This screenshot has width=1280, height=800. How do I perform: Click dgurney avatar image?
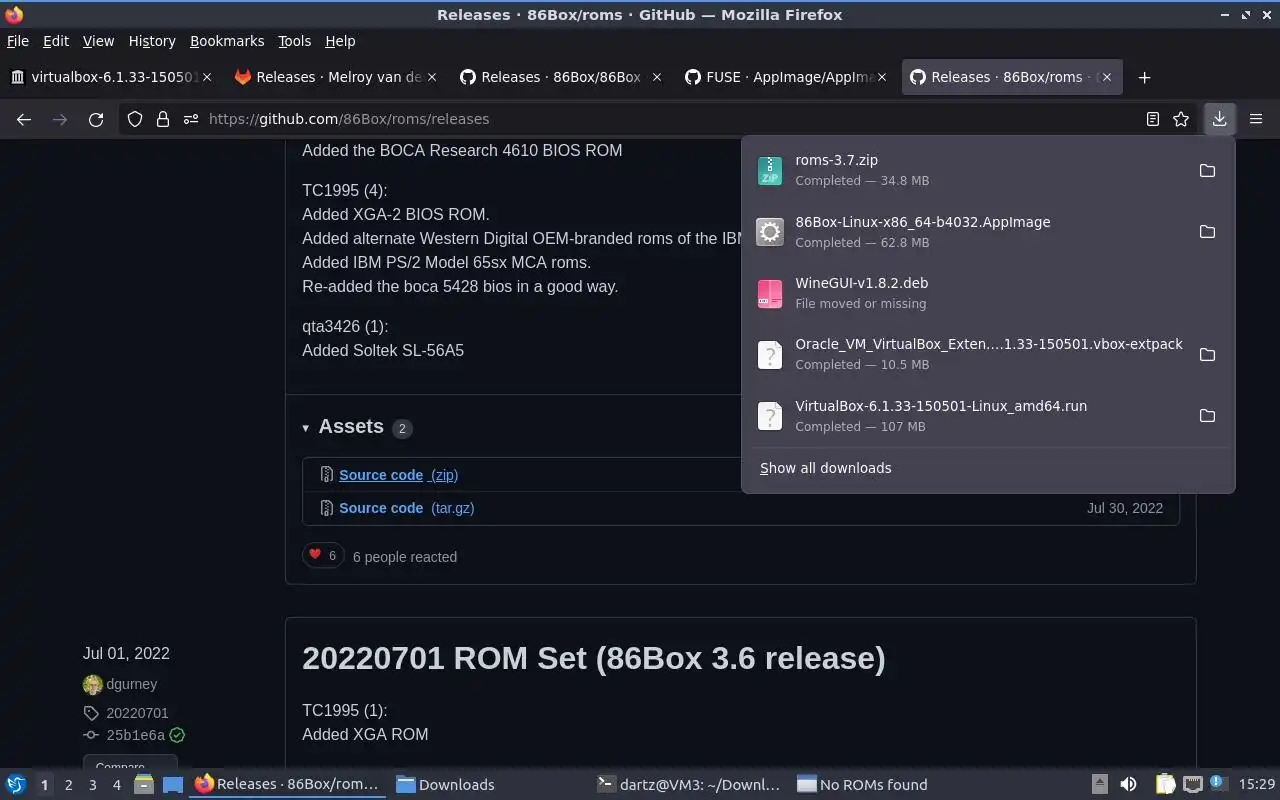93,685
